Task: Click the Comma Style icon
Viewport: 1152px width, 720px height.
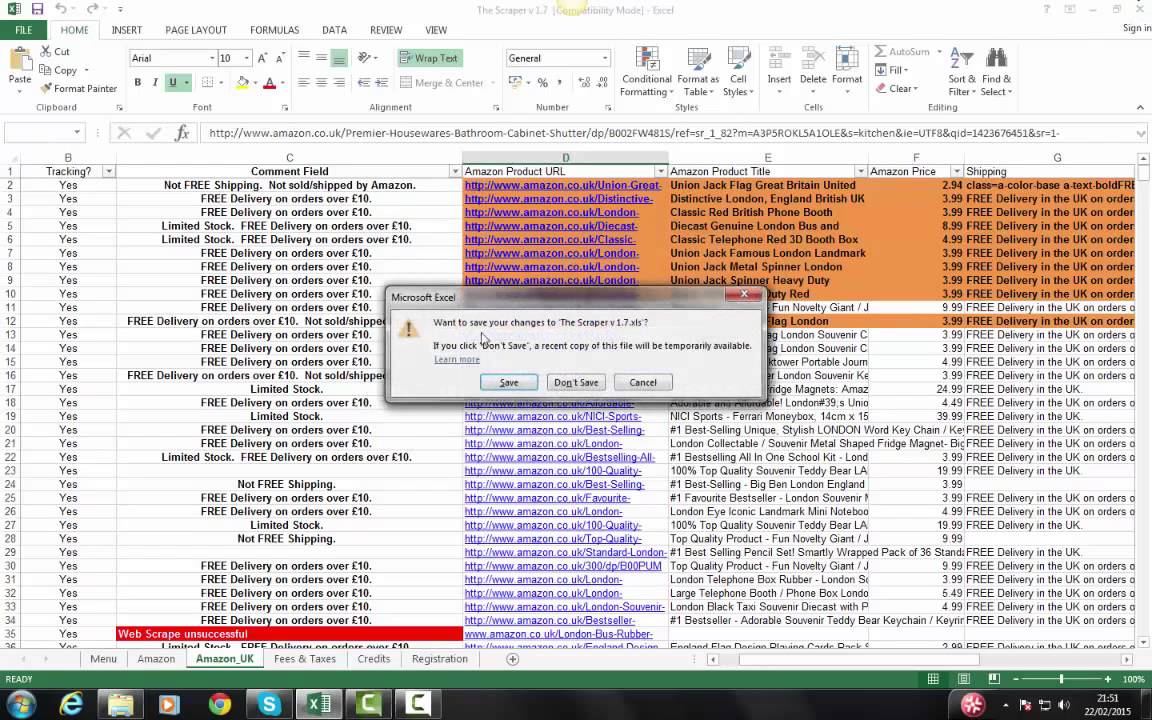Action: [x=560, y=82]
